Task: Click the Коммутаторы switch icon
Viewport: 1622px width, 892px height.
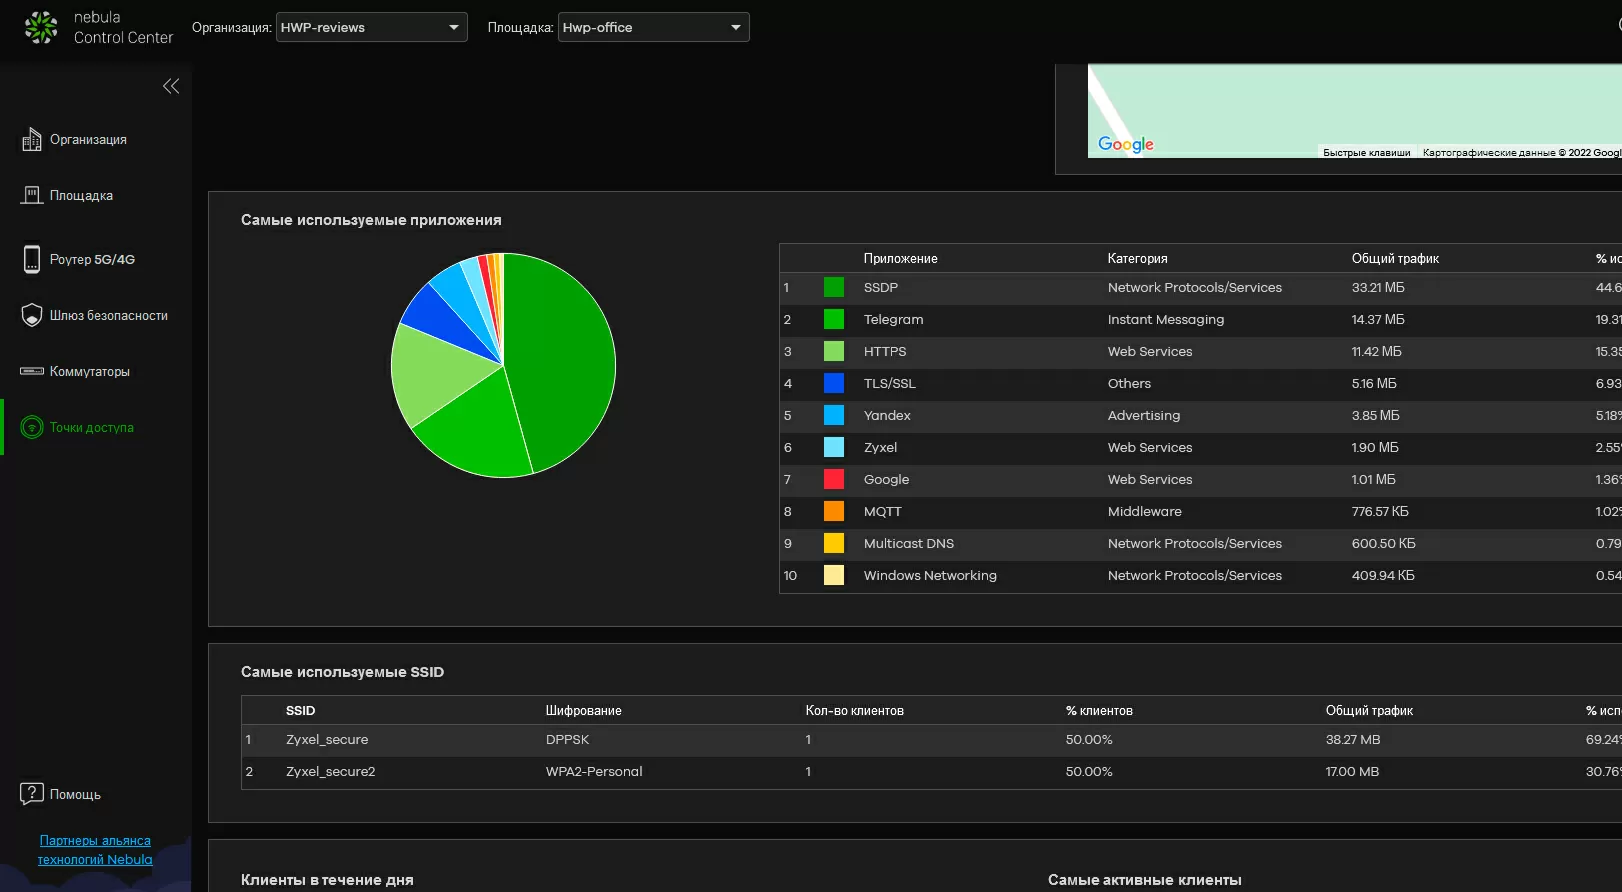Action: [x=32, y=371]
